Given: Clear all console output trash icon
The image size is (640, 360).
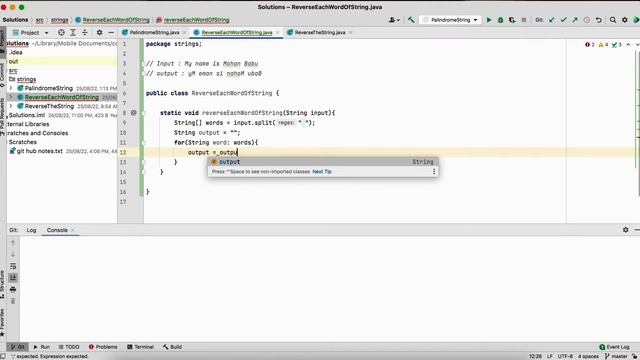Looking at the screenshot, I should [x=13, y=301].
